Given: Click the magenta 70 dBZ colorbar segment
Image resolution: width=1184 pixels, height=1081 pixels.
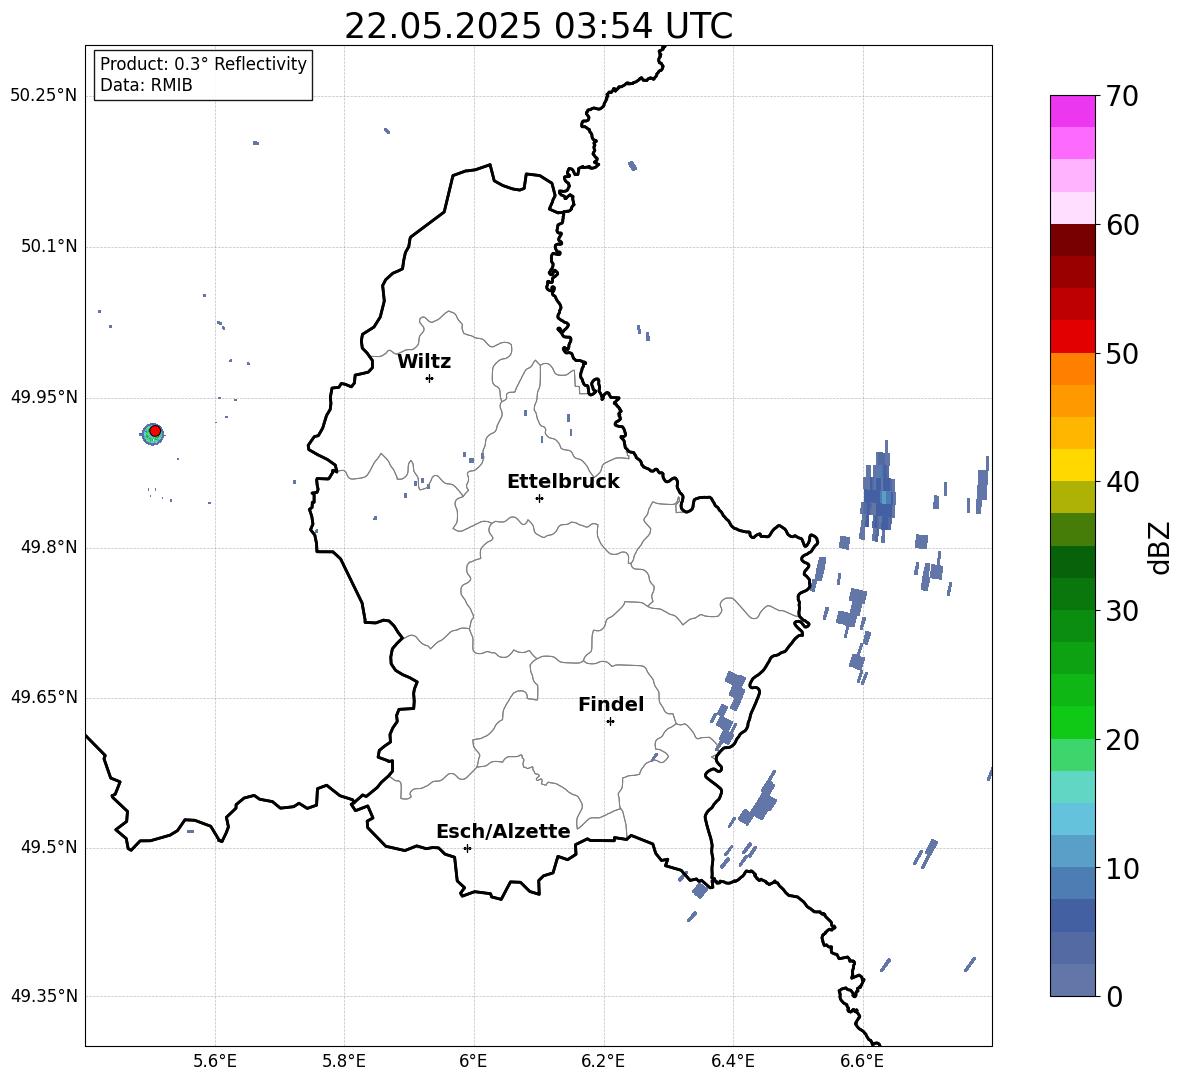Looking at the screenshot, I should click(x=1073, y=111).
